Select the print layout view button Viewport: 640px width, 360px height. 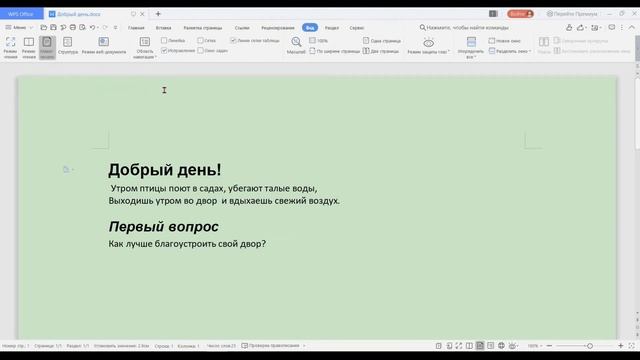click(x=47, y=47)
